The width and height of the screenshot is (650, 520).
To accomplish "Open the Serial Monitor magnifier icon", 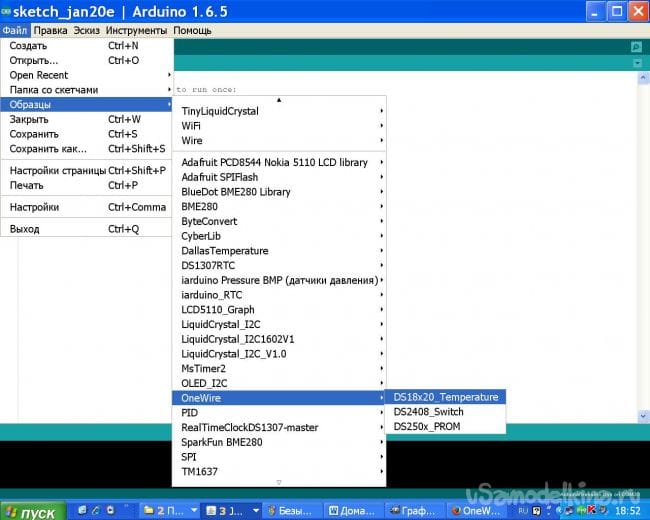I will click(636, 47).
